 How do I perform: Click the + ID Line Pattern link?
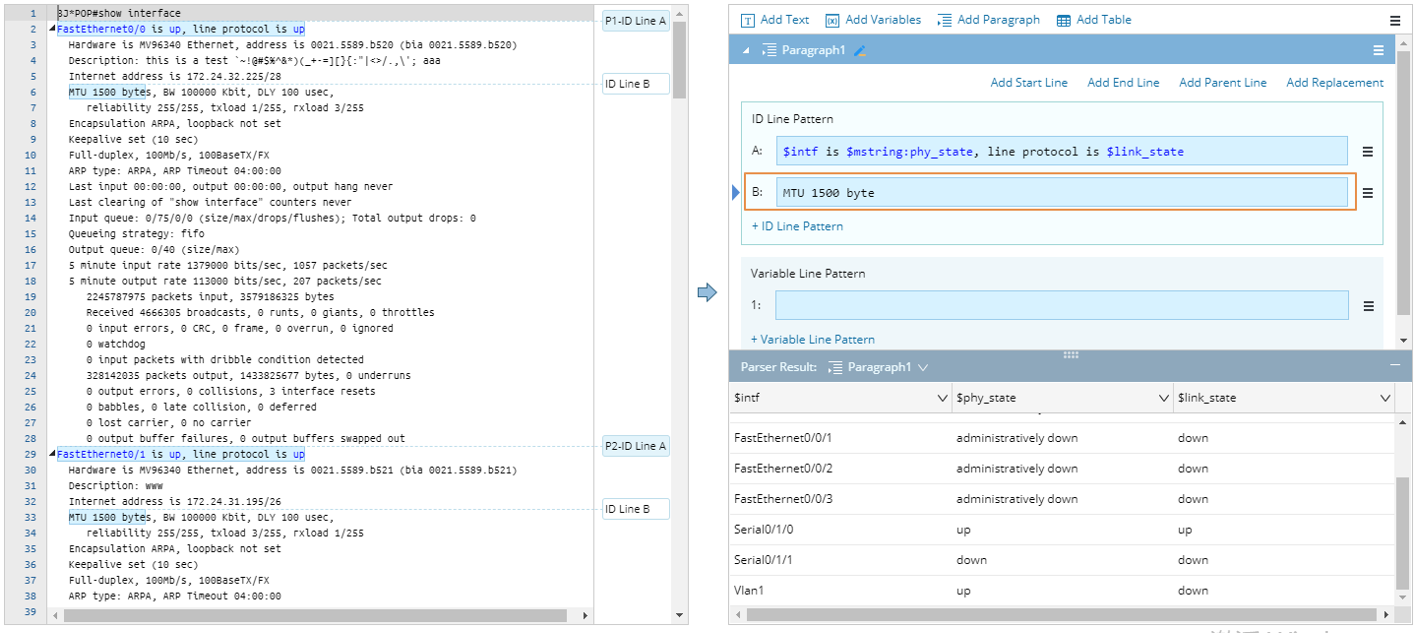797,226
